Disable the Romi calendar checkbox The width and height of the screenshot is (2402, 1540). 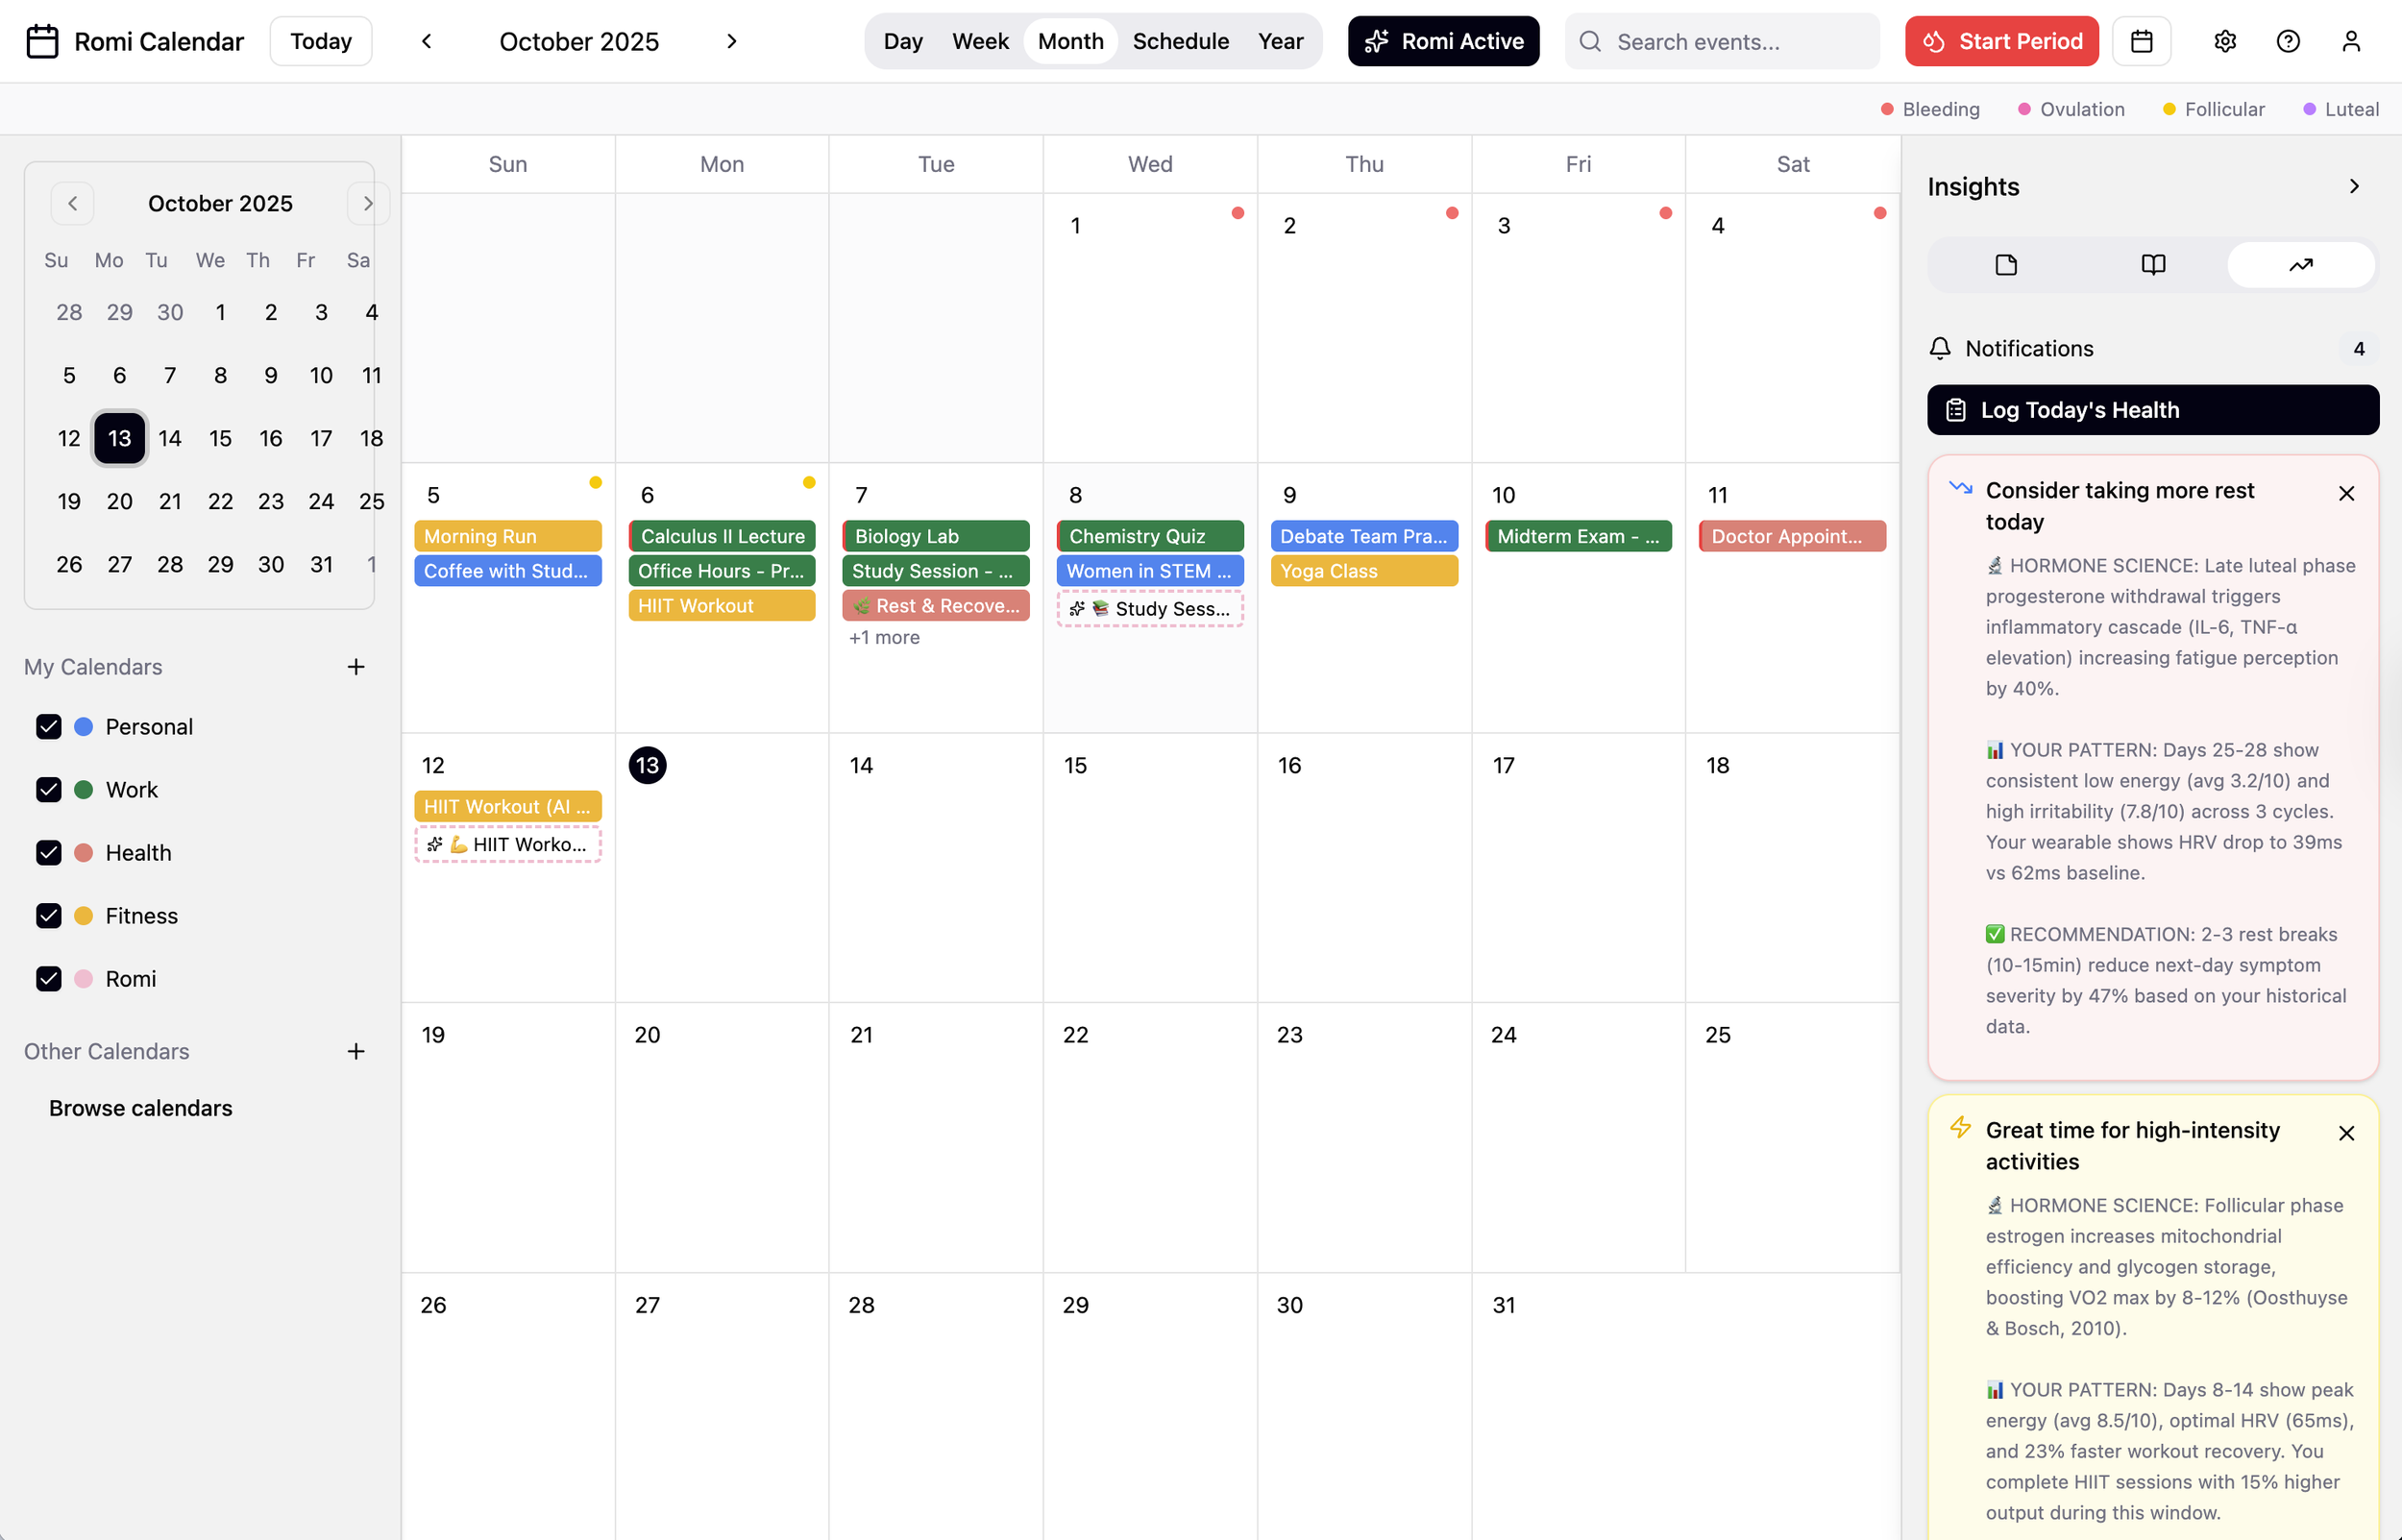[49, 979]
